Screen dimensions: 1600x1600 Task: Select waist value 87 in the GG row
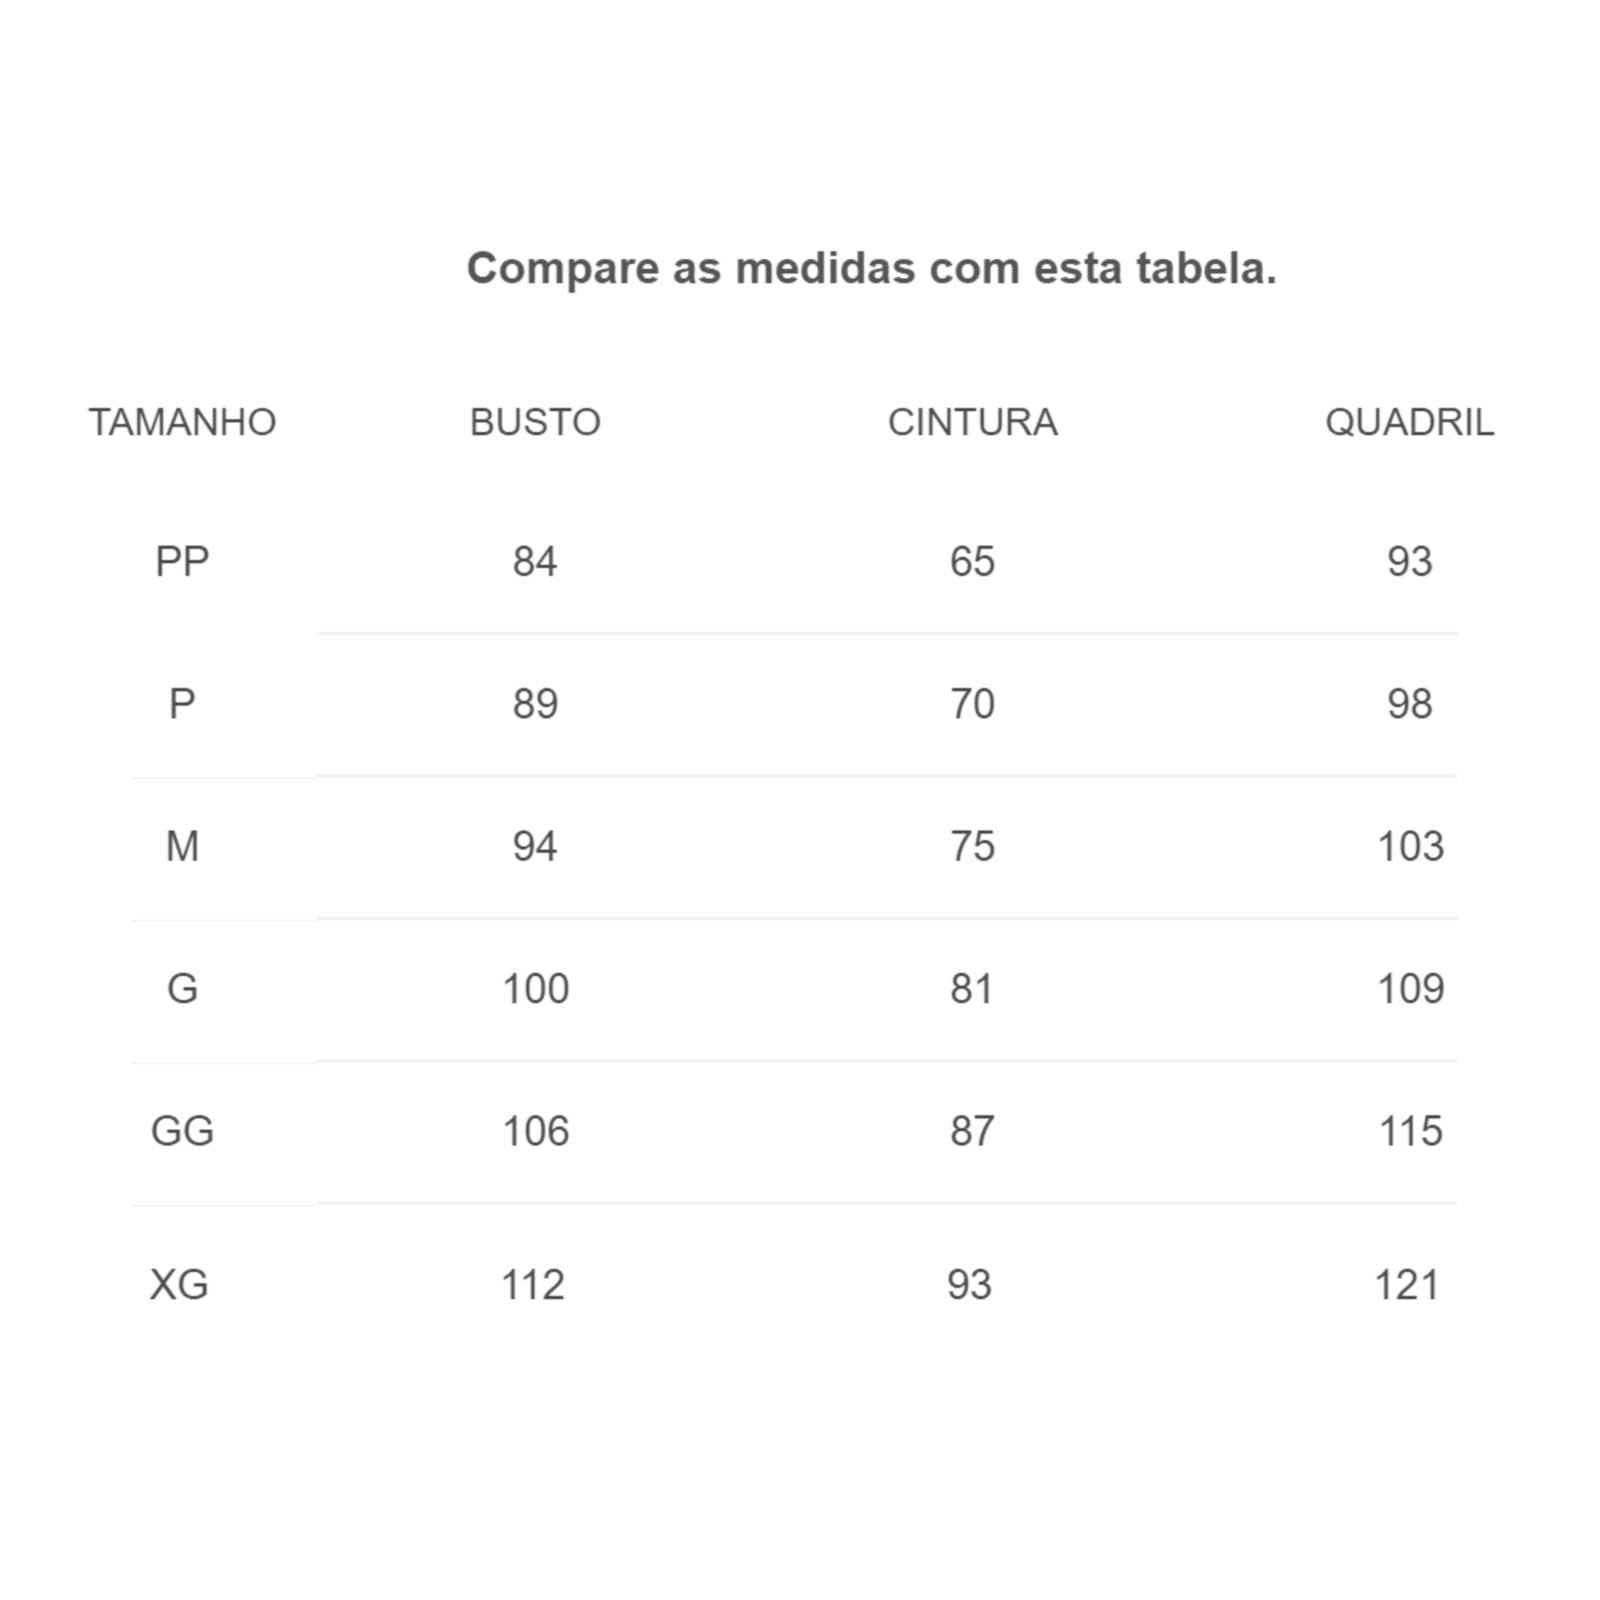(x=972, y=1131)
